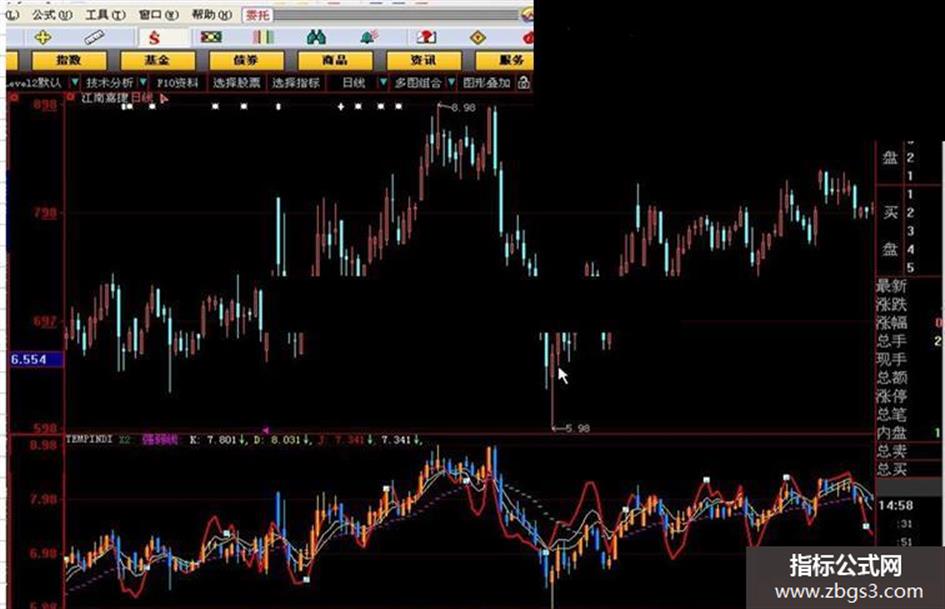Click the red dollar sign toolbar icon
Screen dimensions: 945x609
point(154,38)
